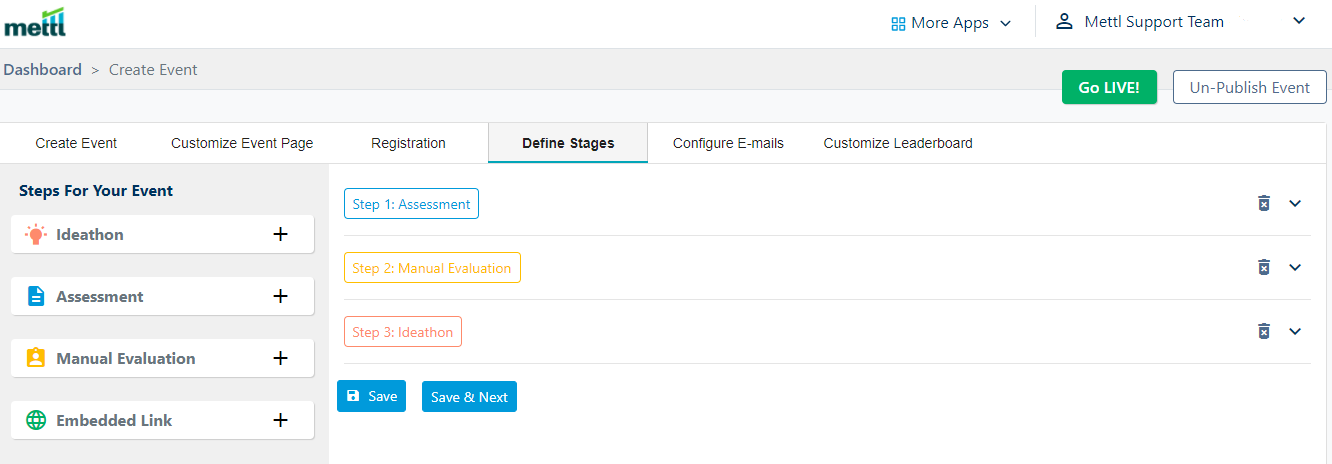Viewport: 1332px width, 464px height.
Task: Expand Step 1: Assessment details chevron
Action: click(1295, 203)
